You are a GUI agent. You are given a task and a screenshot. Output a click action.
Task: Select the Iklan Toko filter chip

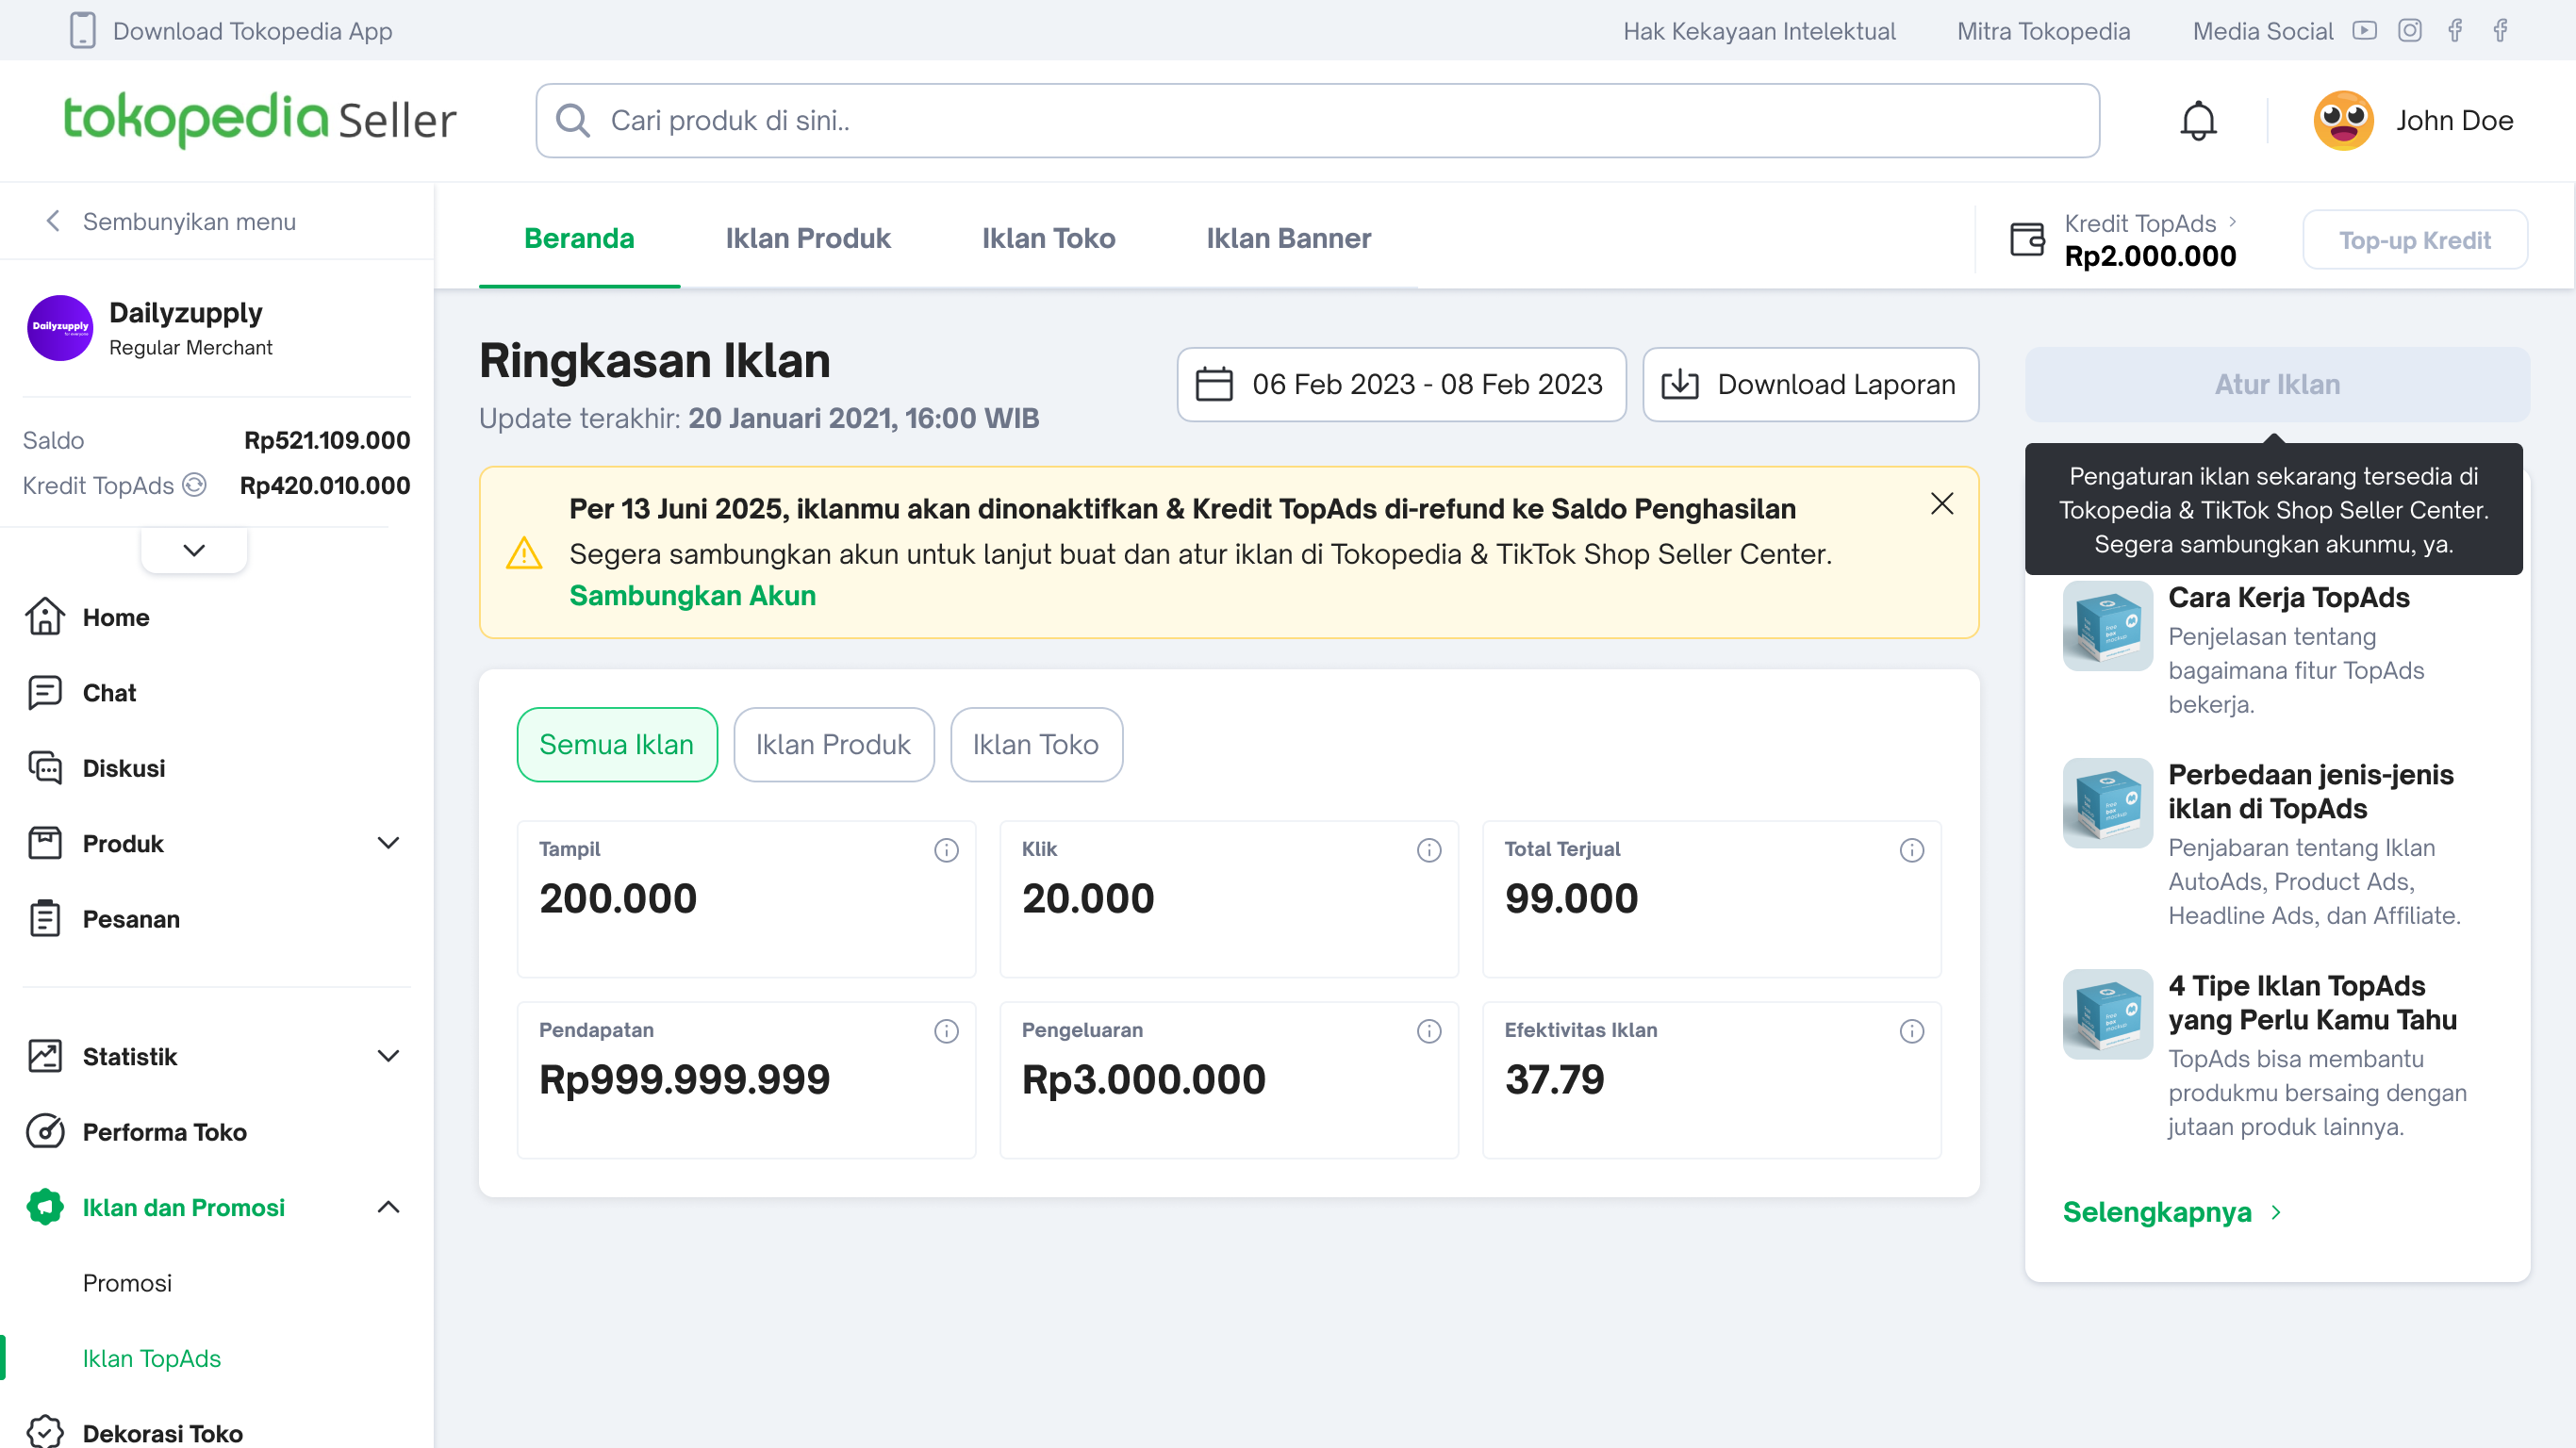point(1035,745)
